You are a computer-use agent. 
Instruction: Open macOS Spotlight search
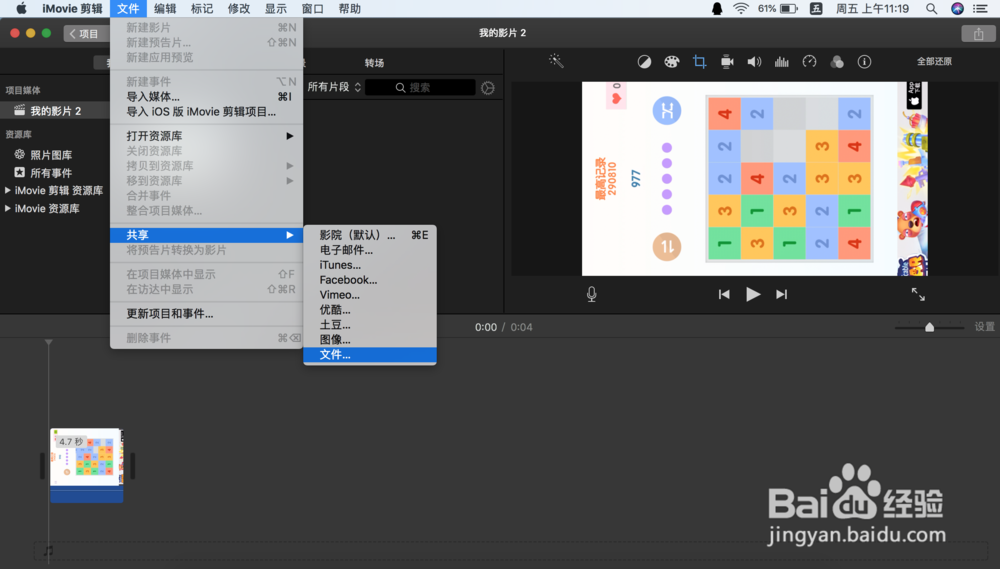point(931,8)
